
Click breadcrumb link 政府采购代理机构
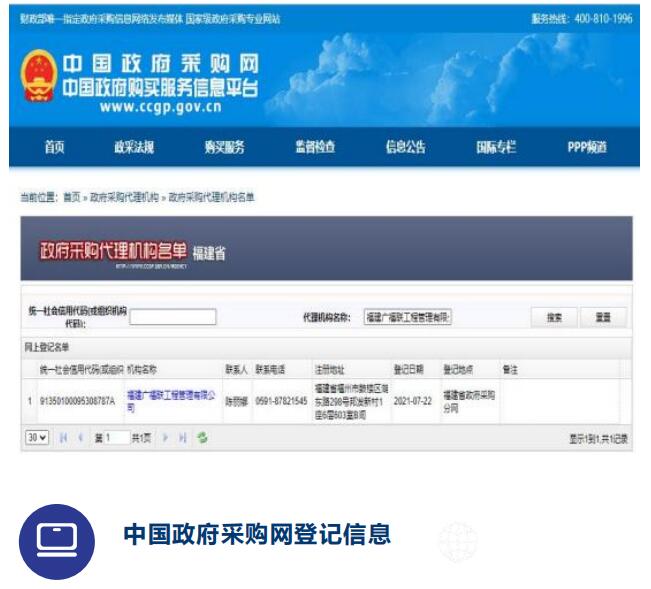(x=125, y=197)
